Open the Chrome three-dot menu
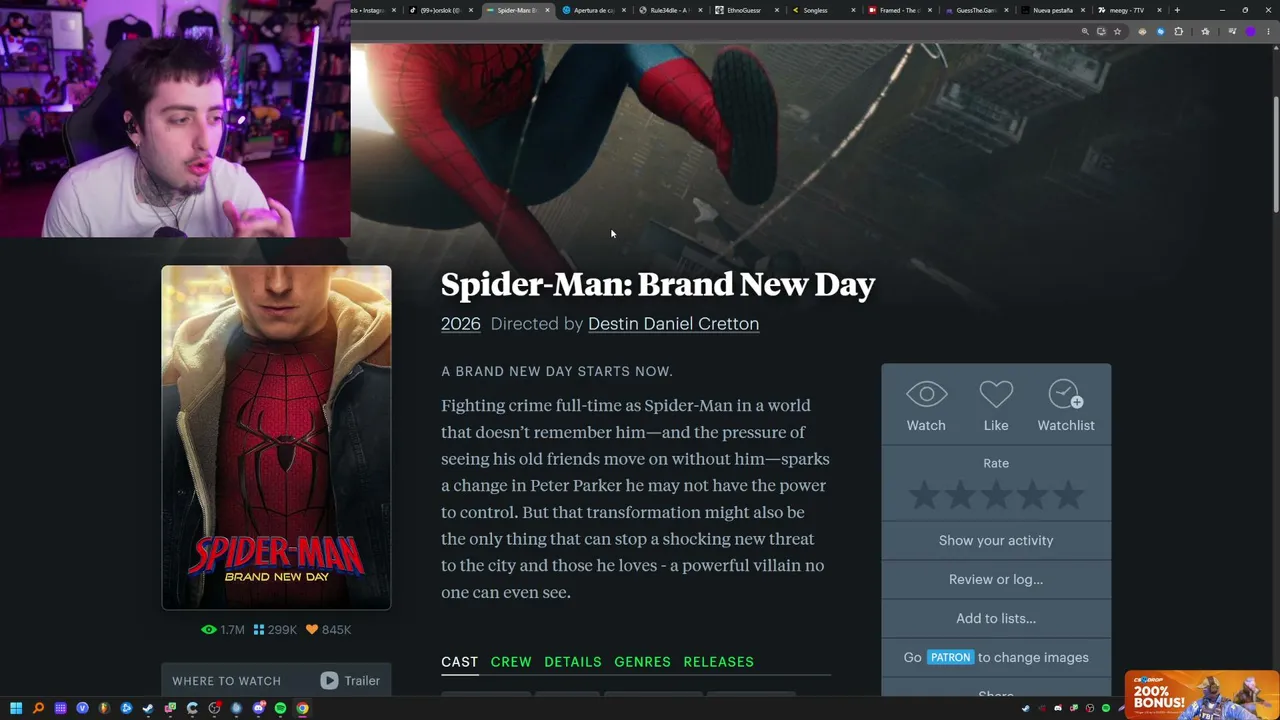Image resolution: width=1280 pixels, height=720 pixels. [1267, 31]
